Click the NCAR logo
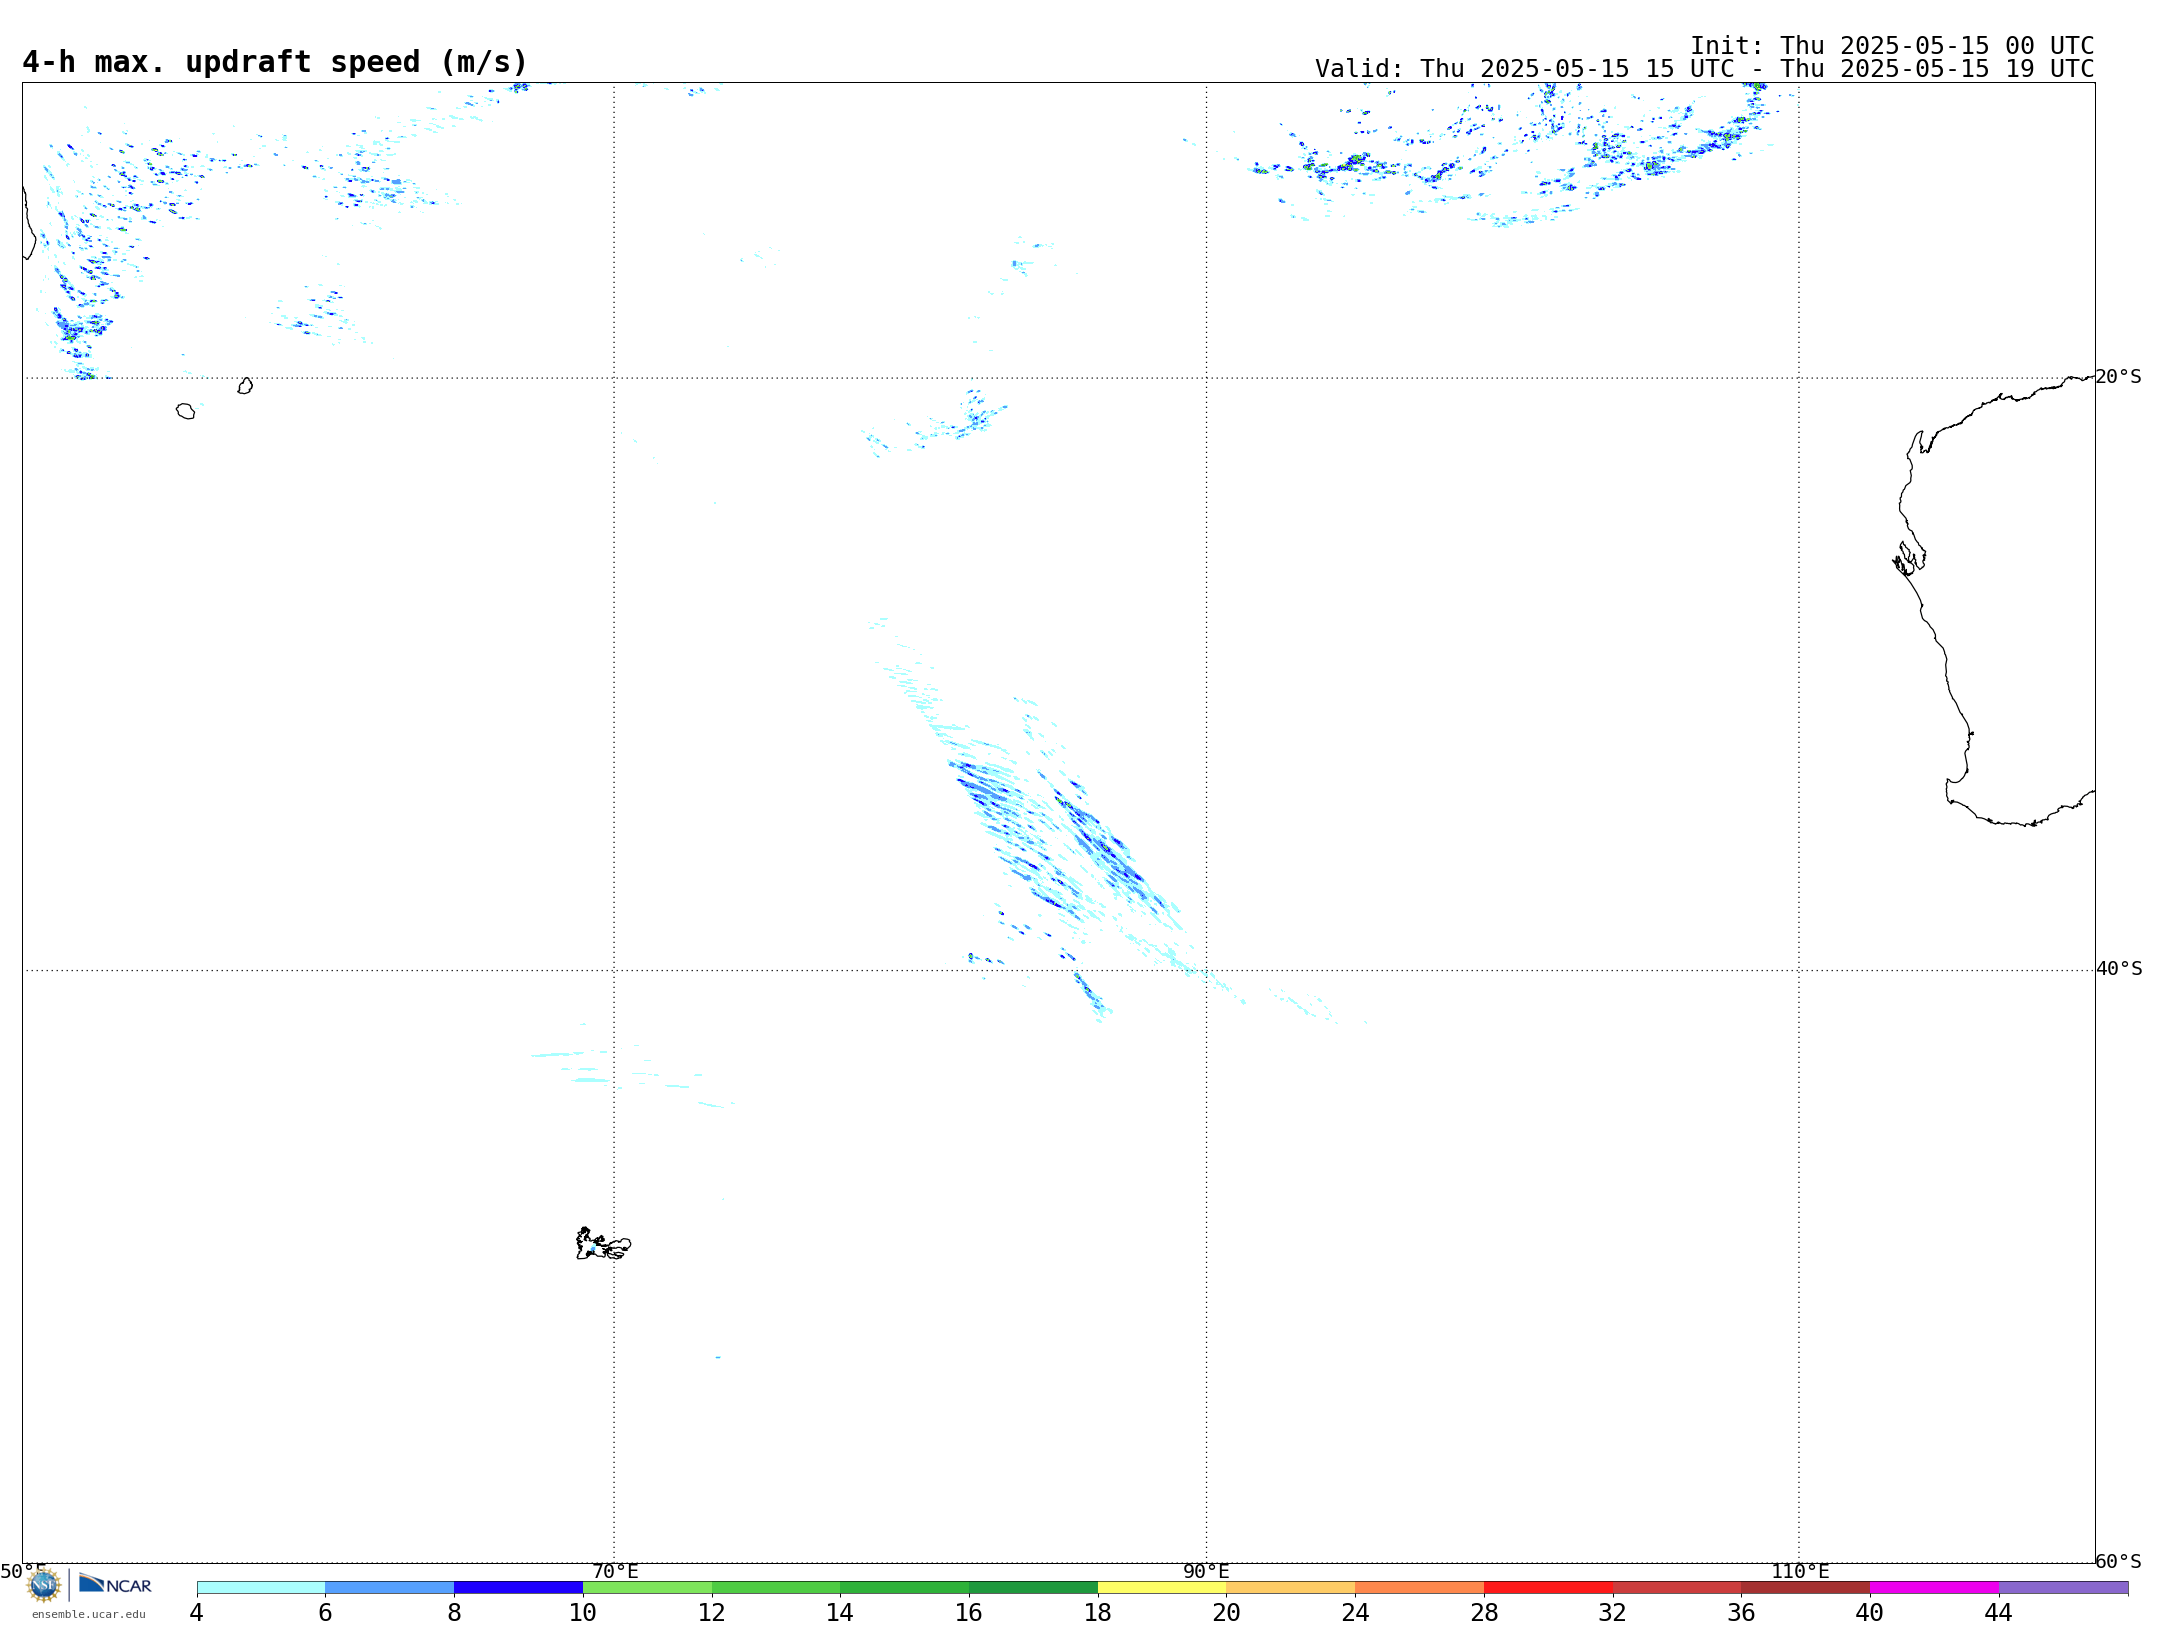The height and width of the screenshot is (1626, 2160). (x=115, y=1584)
